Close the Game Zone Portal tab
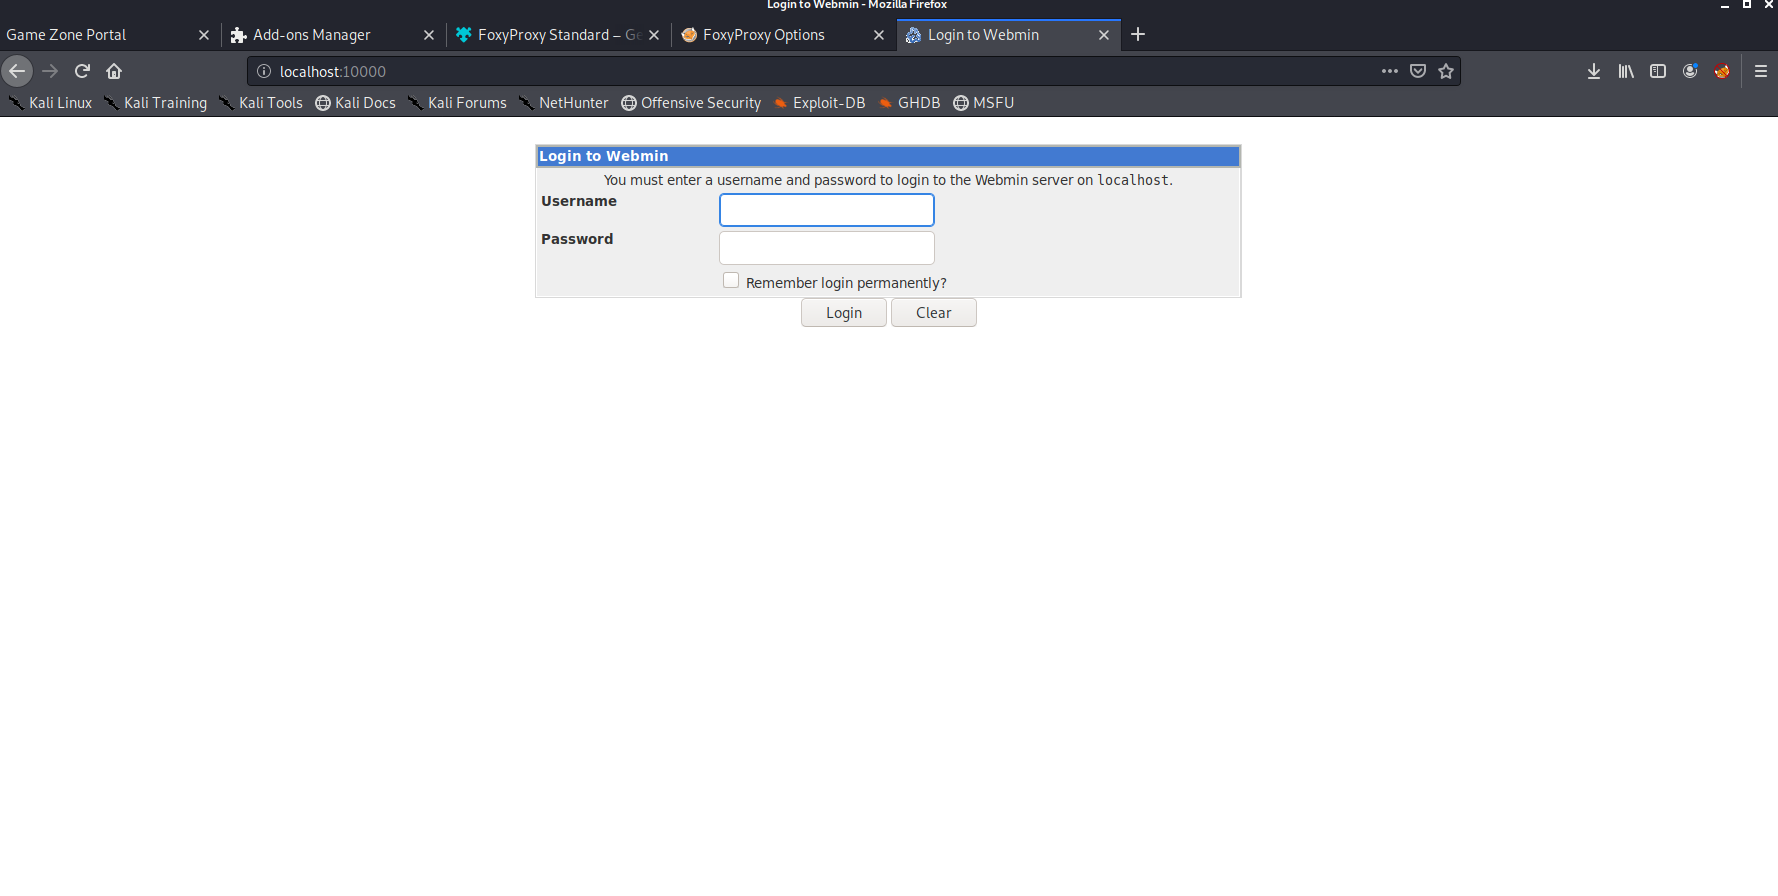The width and height of the screenshot is (1778, 896). (x=204, y=35)
